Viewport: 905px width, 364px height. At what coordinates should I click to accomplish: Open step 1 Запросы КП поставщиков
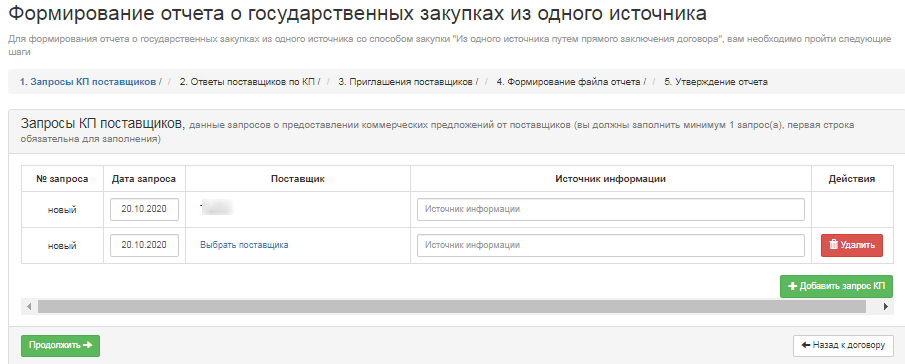pyautogui.click(x=88, y=82)
